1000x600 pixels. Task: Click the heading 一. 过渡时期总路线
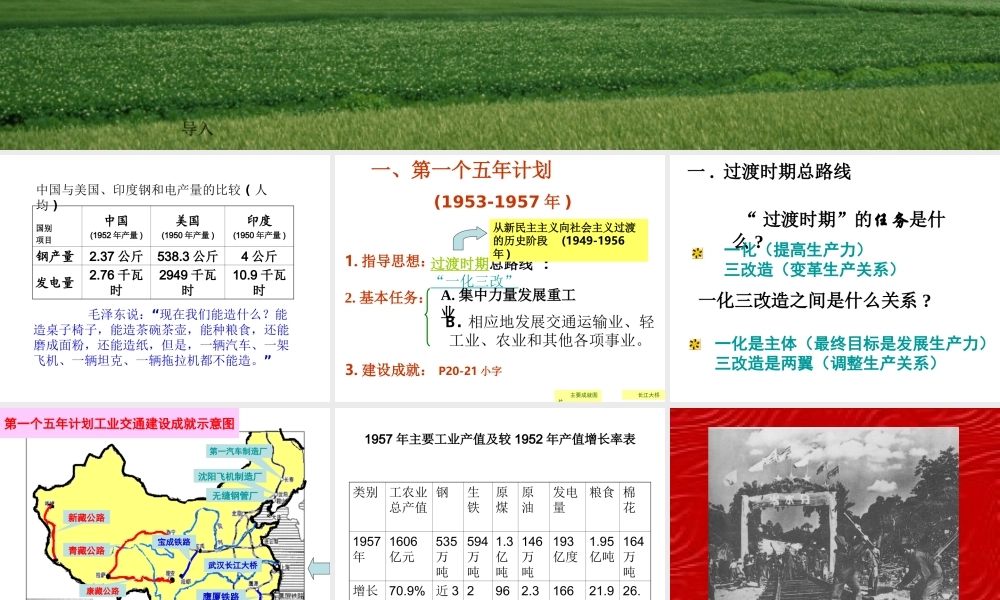tap(769, 172)
